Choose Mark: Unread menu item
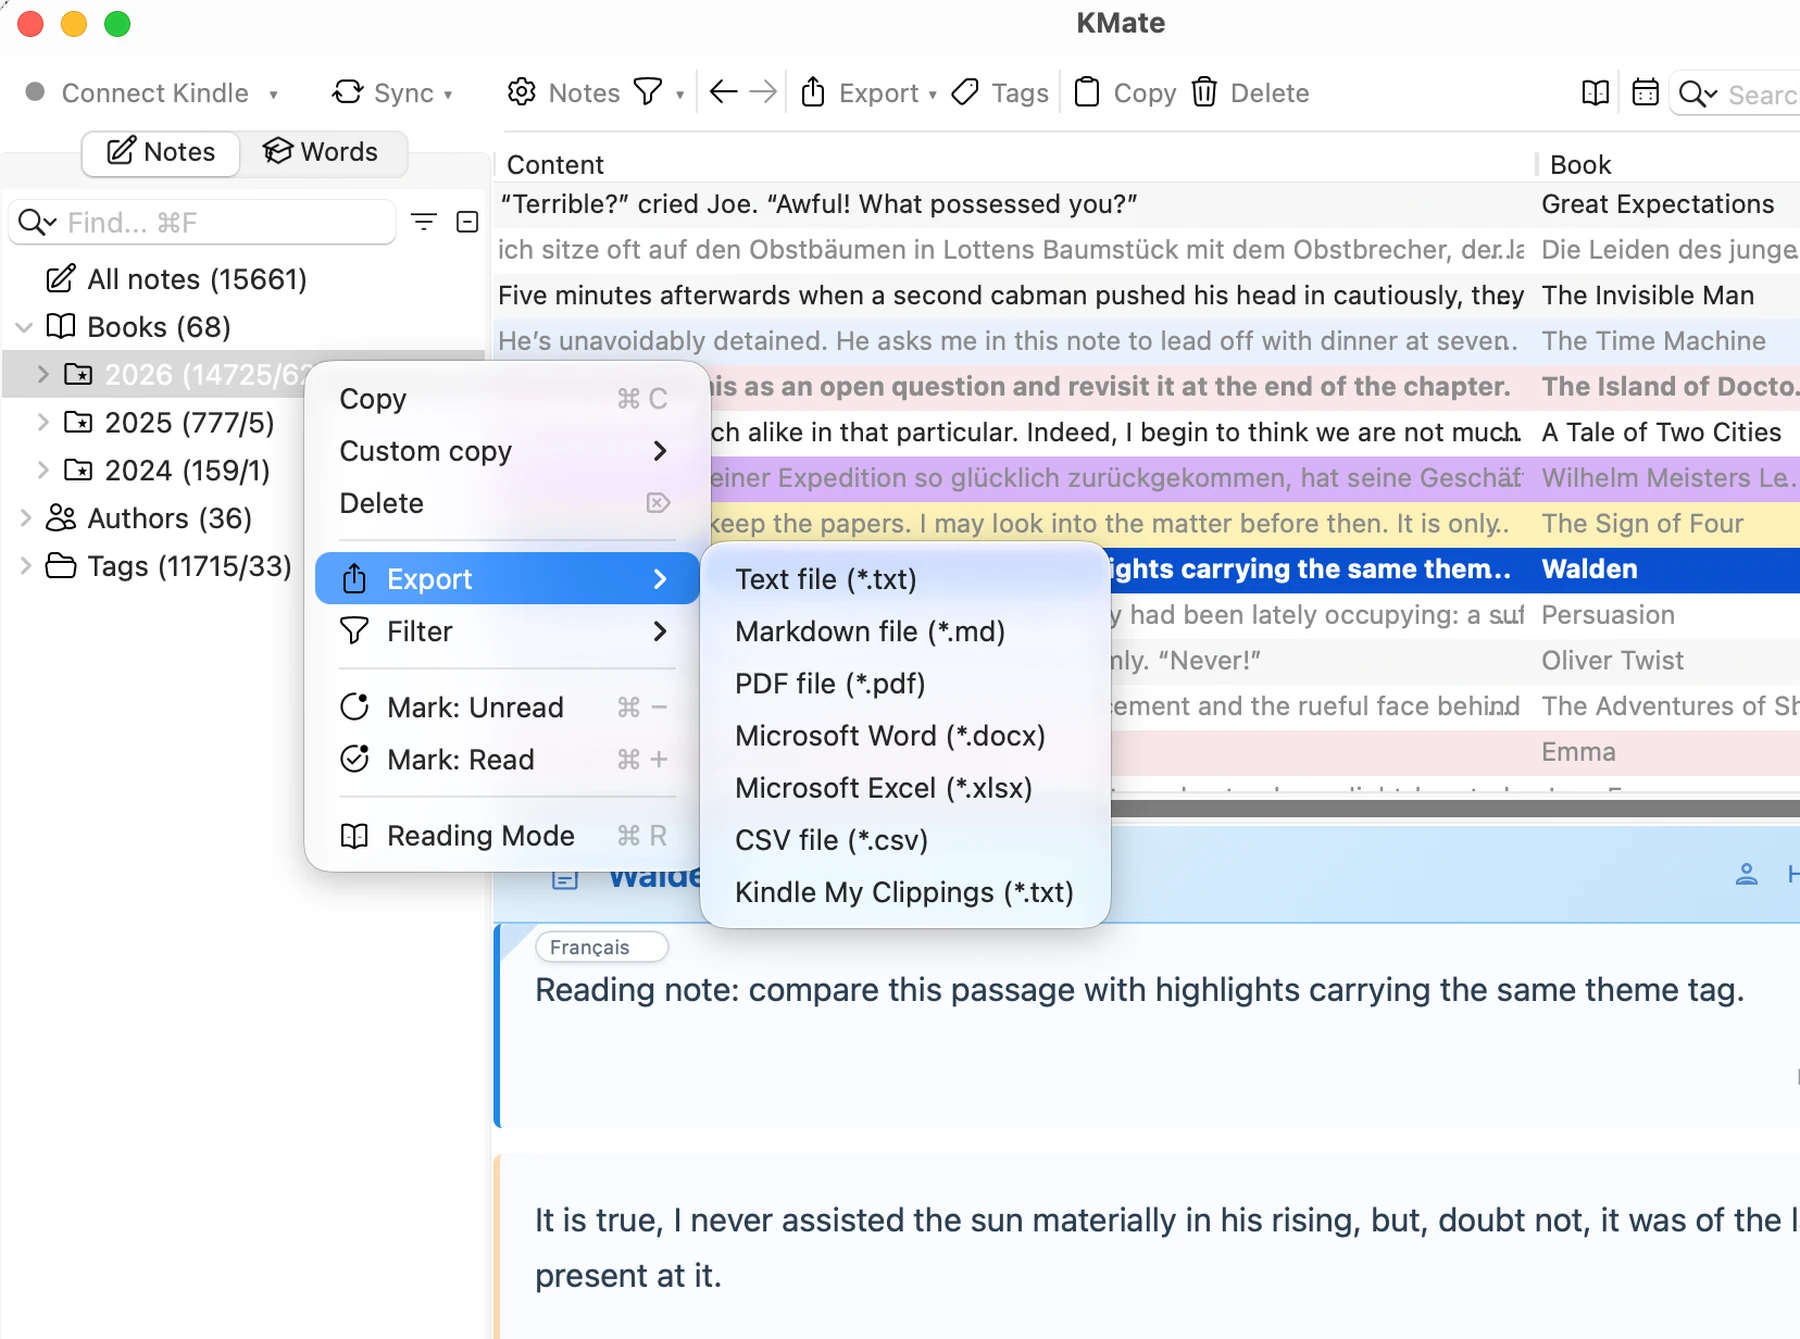The image size is (1800, 1339). click(x=506, y=707)
